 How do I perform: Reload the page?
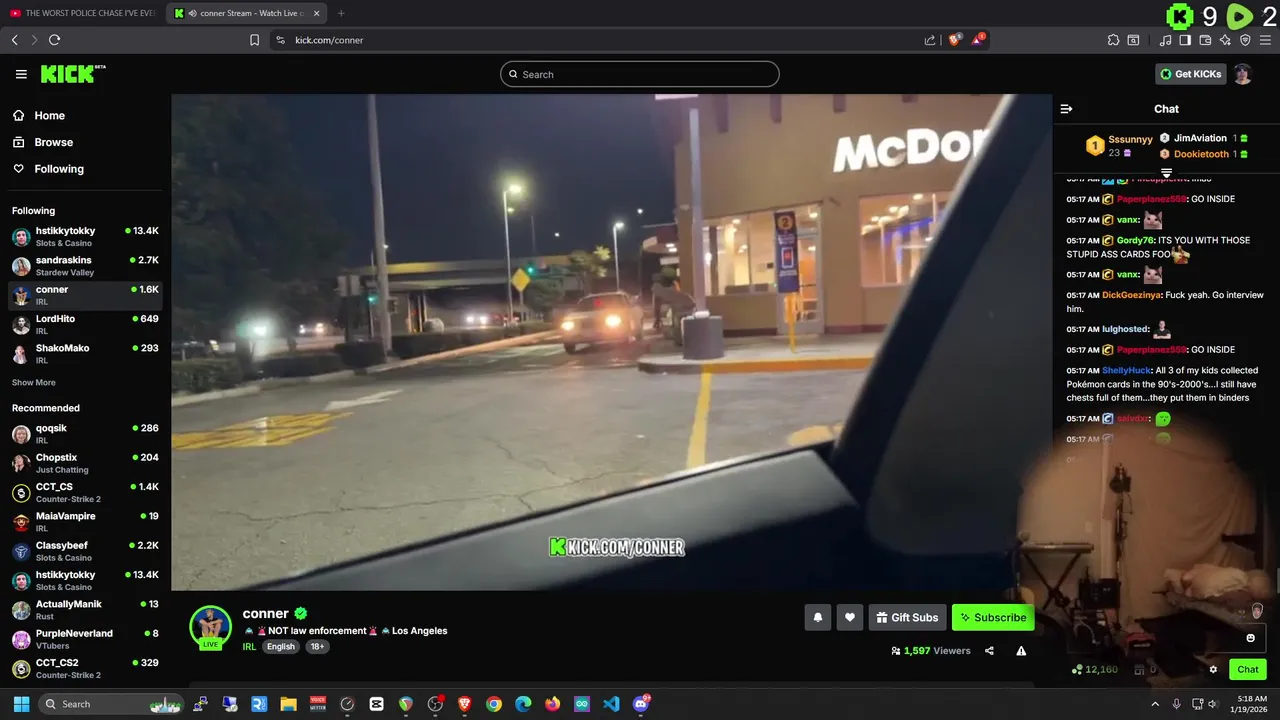coord(54,40)
